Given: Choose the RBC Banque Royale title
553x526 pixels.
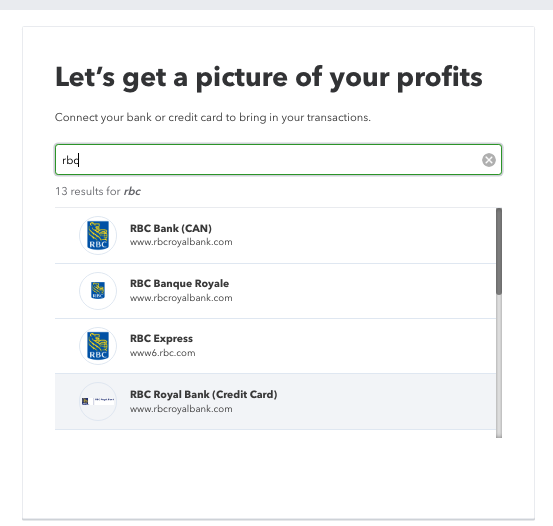Looking at the screenshot, I should coord(180,283).
